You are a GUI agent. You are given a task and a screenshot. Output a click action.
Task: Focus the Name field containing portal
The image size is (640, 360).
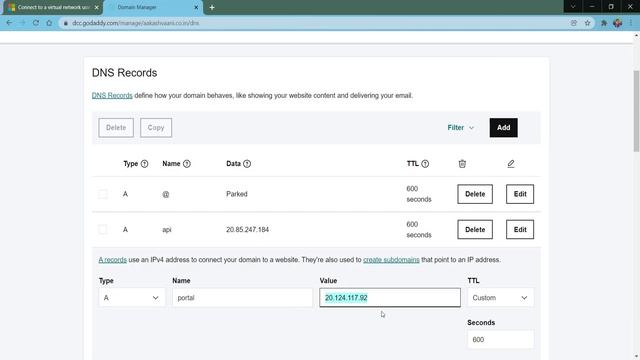(242, 298)
